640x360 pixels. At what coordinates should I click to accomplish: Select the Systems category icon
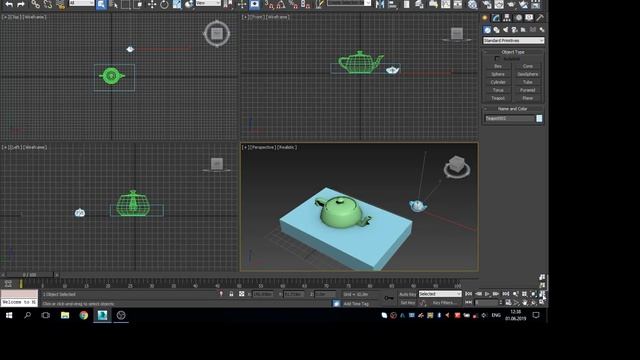542,30
